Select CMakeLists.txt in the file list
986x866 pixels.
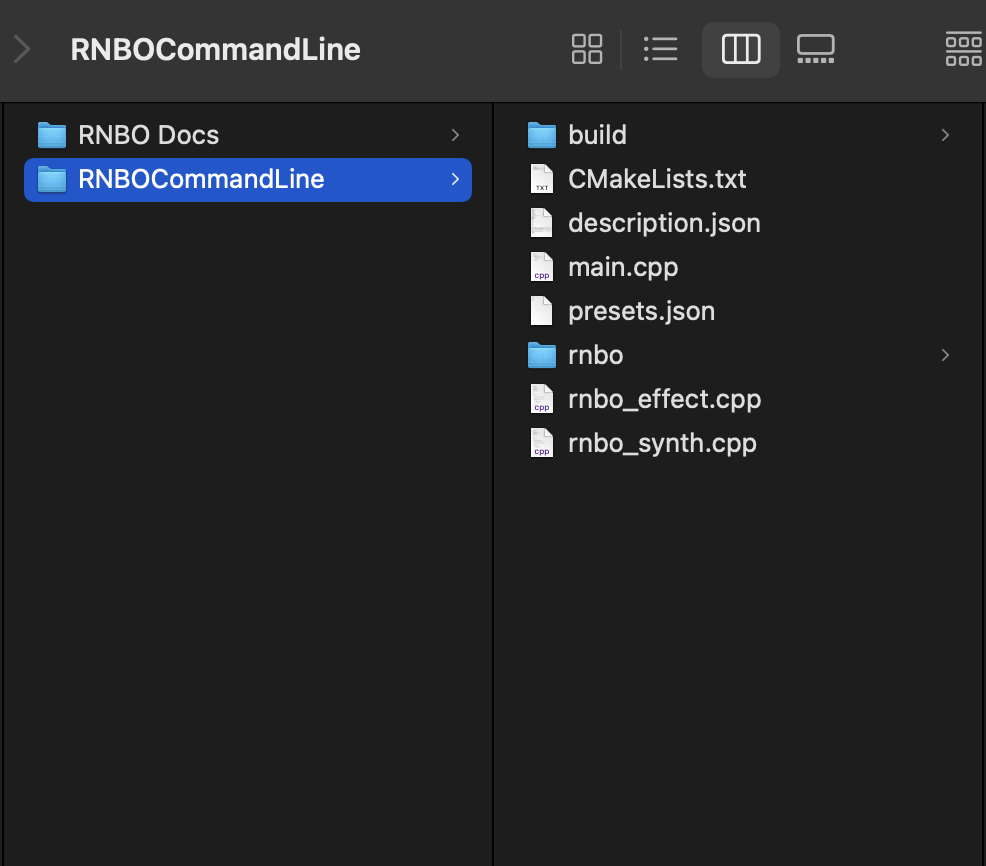[657, 178]
